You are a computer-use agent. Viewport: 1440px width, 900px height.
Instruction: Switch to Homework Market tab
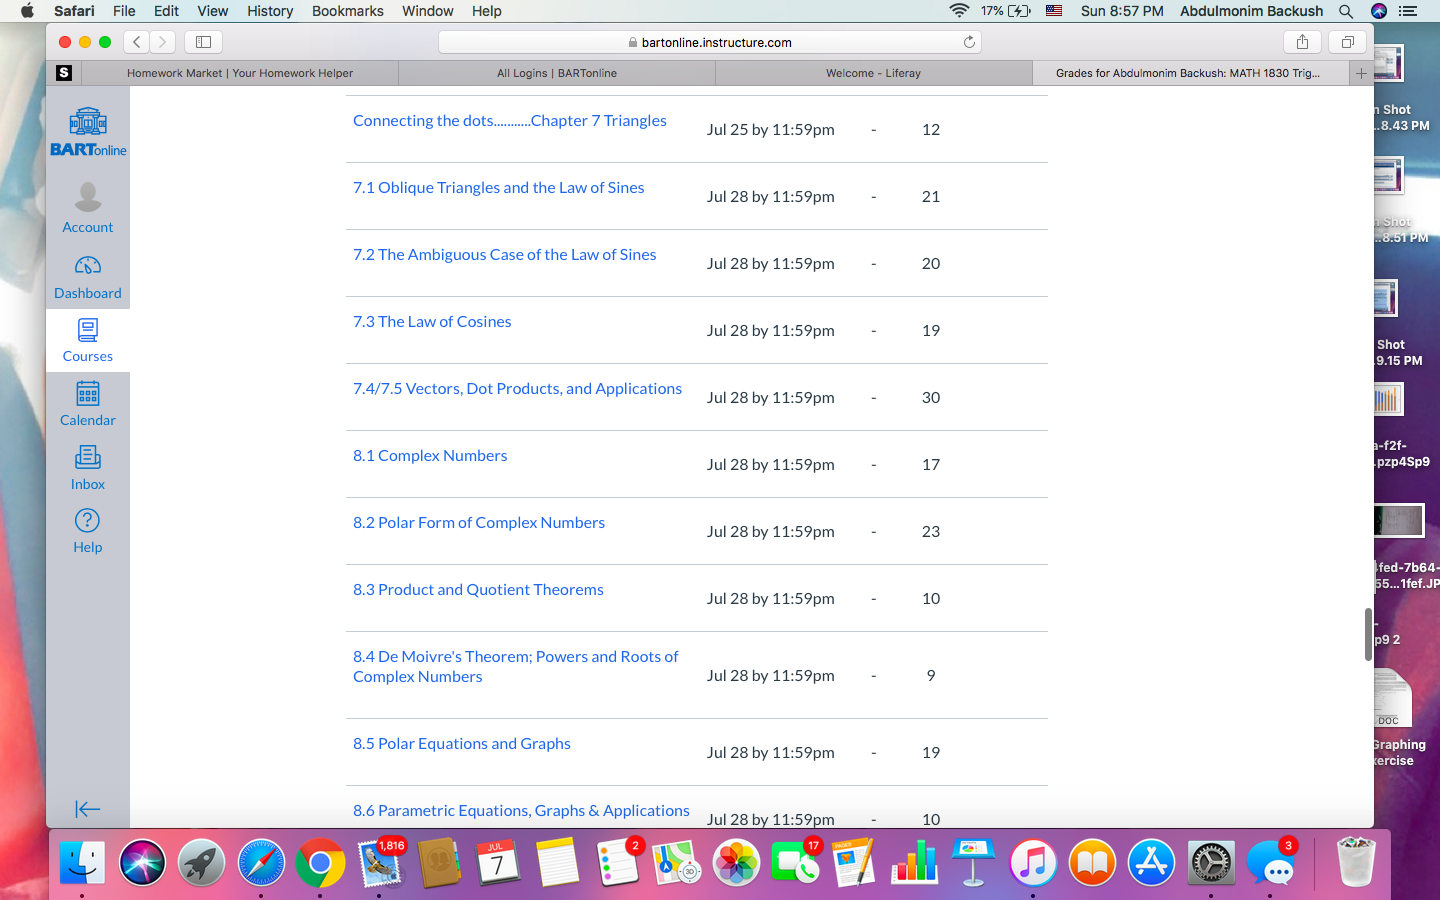[240, 73]
